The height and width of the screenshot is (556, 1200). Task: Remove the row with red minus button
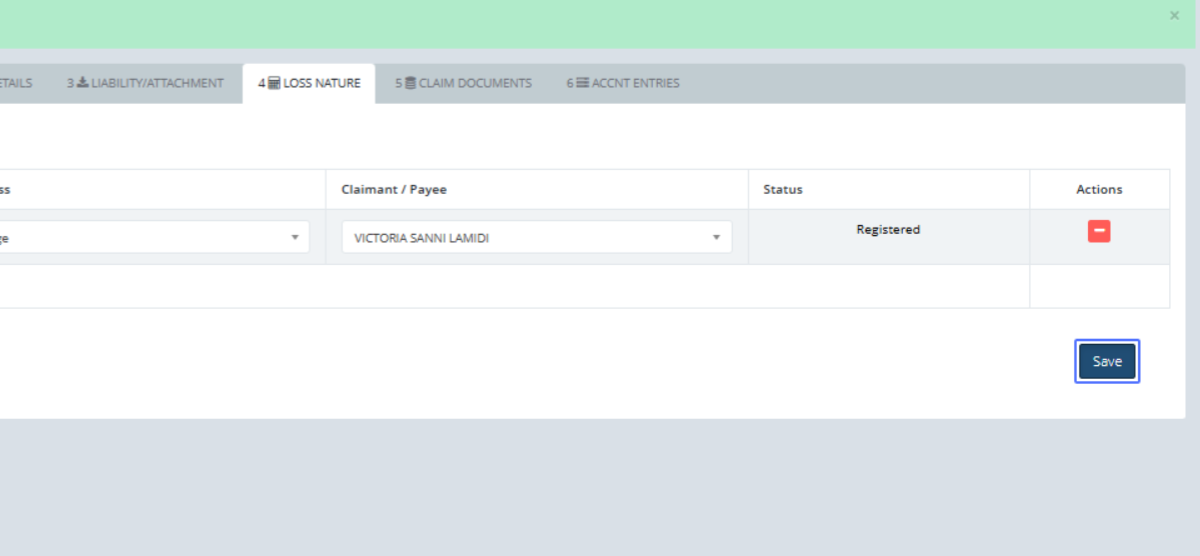point(1099,231)
